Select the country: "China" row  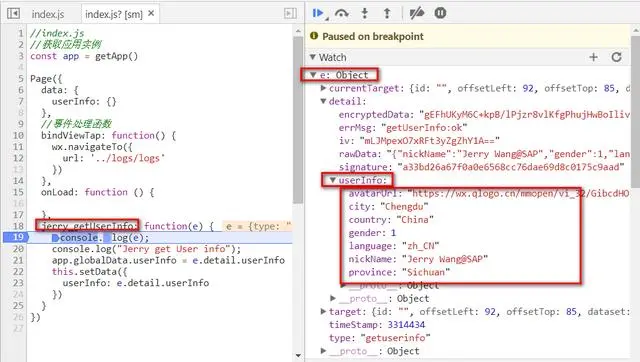coord(391,220)
